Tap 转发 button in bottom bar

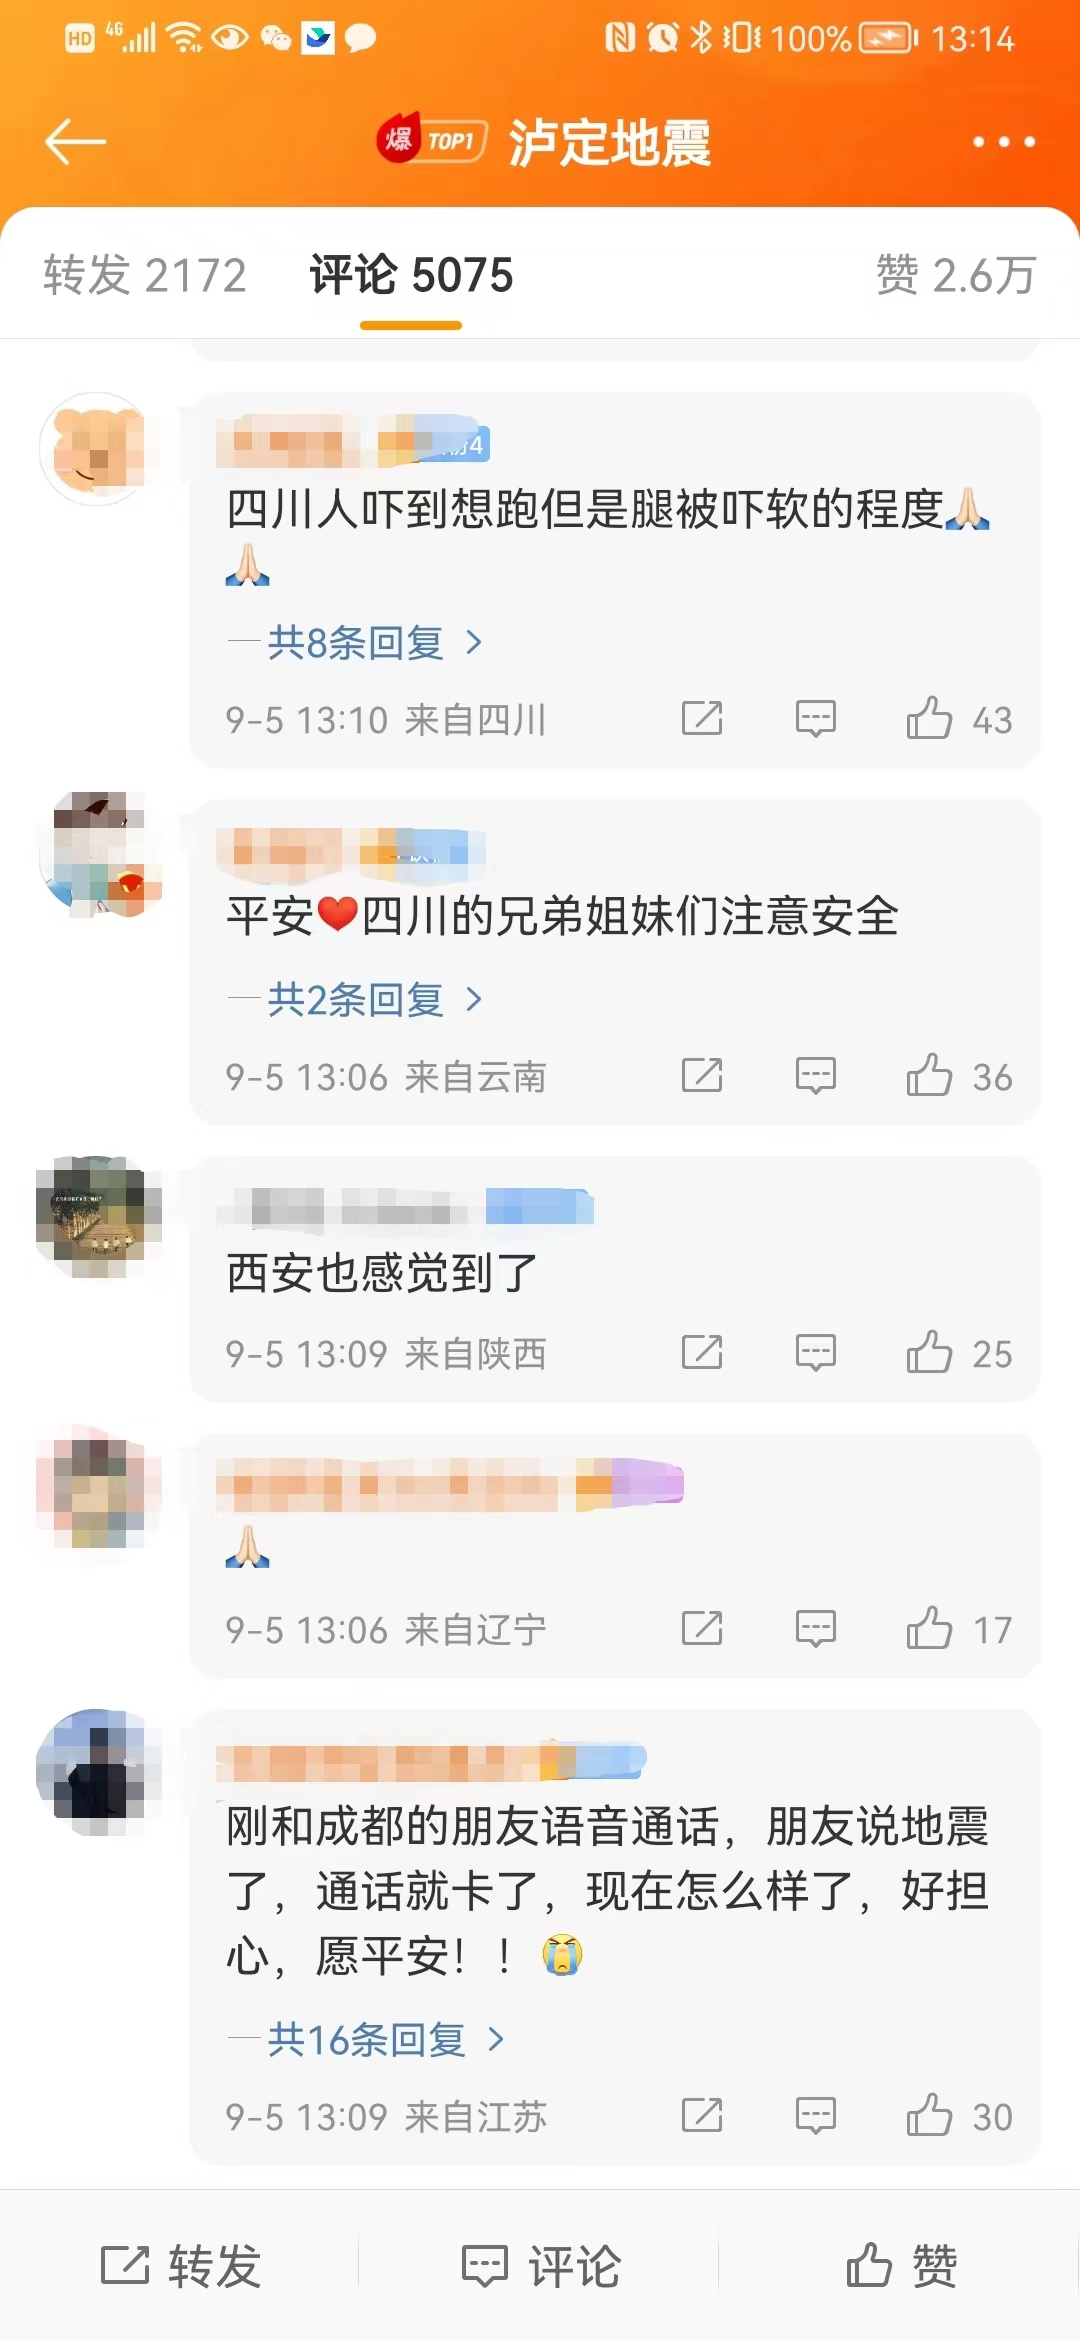181,2265
